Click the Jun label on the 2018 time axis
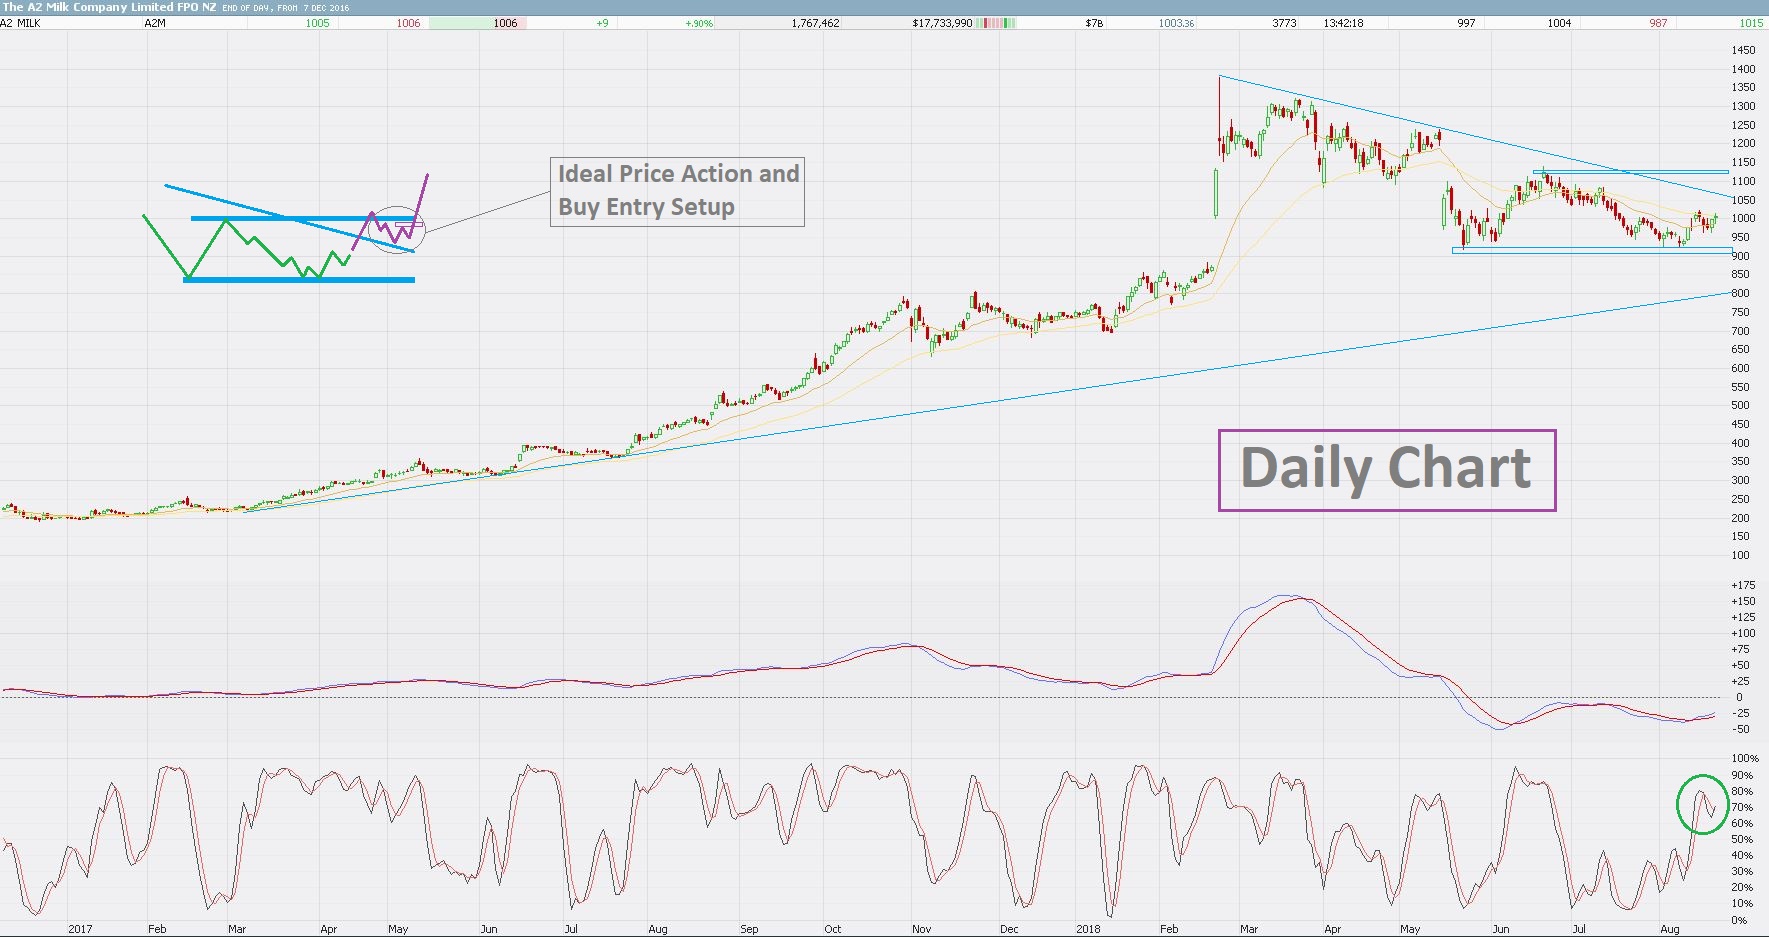Viewport: 1769px width, 937px height. point(1501,929)
